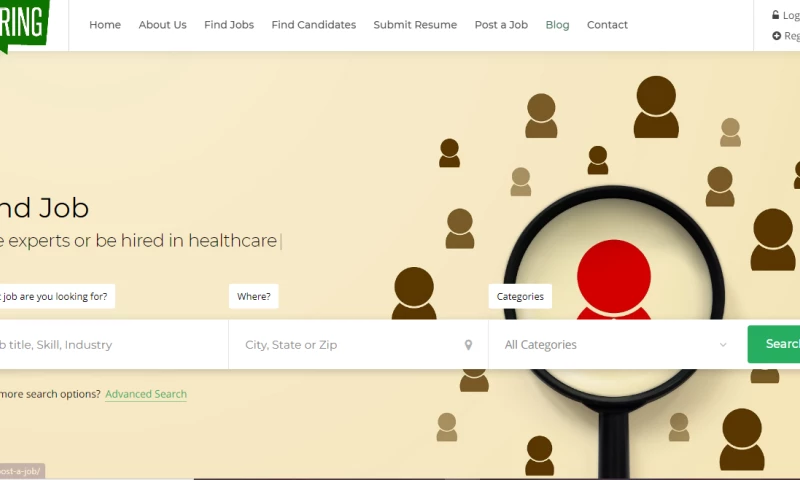Open the Advanced Search link
Viewport: 800px width, 480px height.
[x=146, y=394]
